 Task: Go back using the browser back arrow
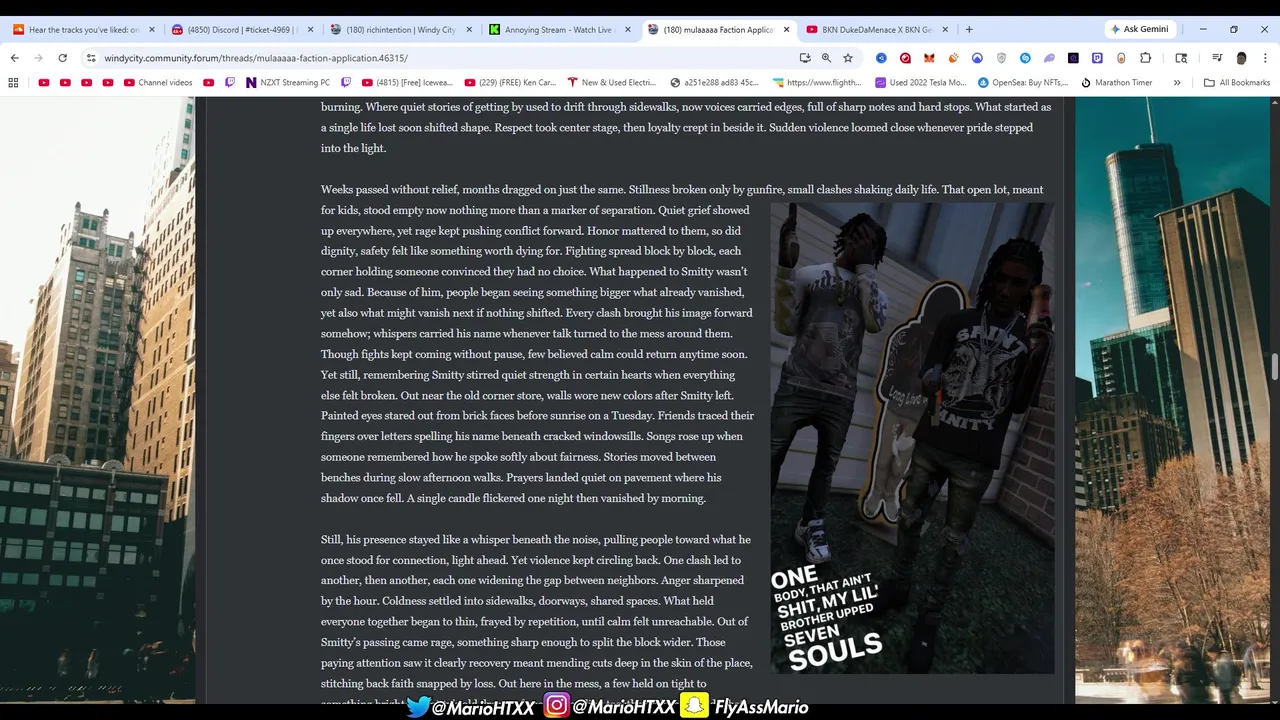click(x=15, y=58)
